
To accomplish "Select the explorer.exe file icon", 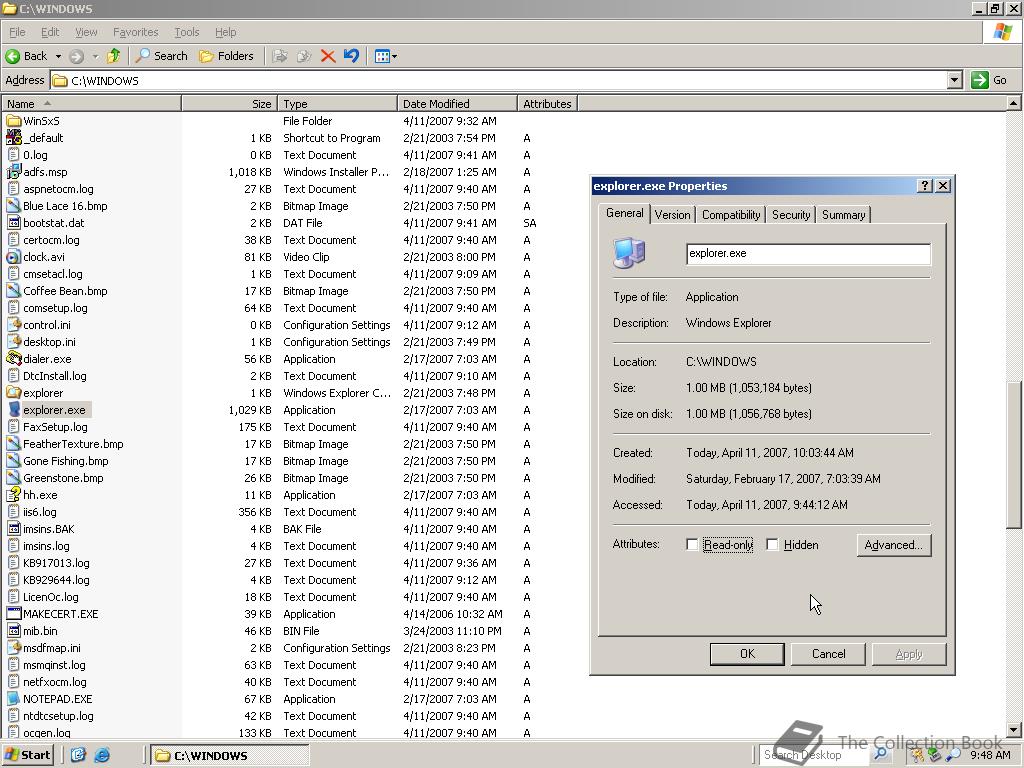I will coord(14,409).
